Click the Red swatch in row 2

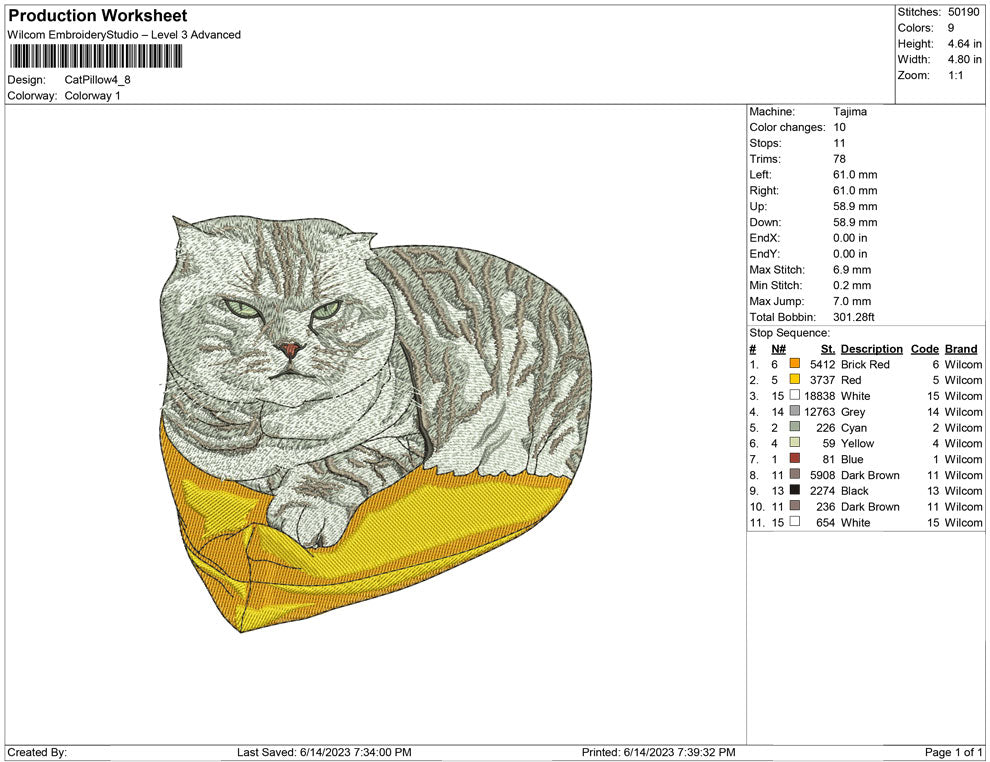[x=793, y=380]
